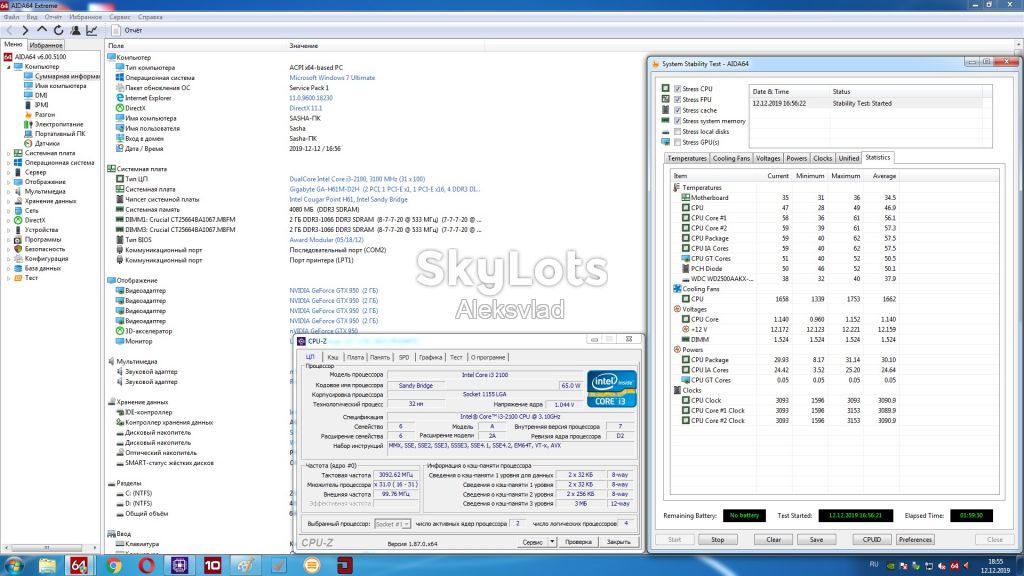Open File Explorer folder on taskbar
The height and width of the screenshot is (576, 1024).
(x=47, y=565)
